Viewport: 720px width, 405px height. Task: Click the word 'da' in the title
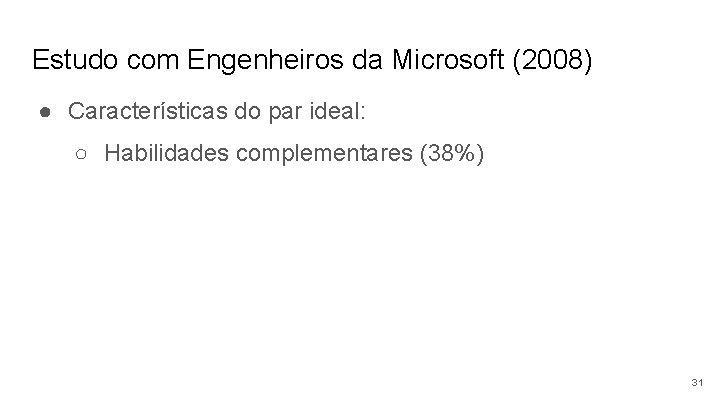[367, 60]
